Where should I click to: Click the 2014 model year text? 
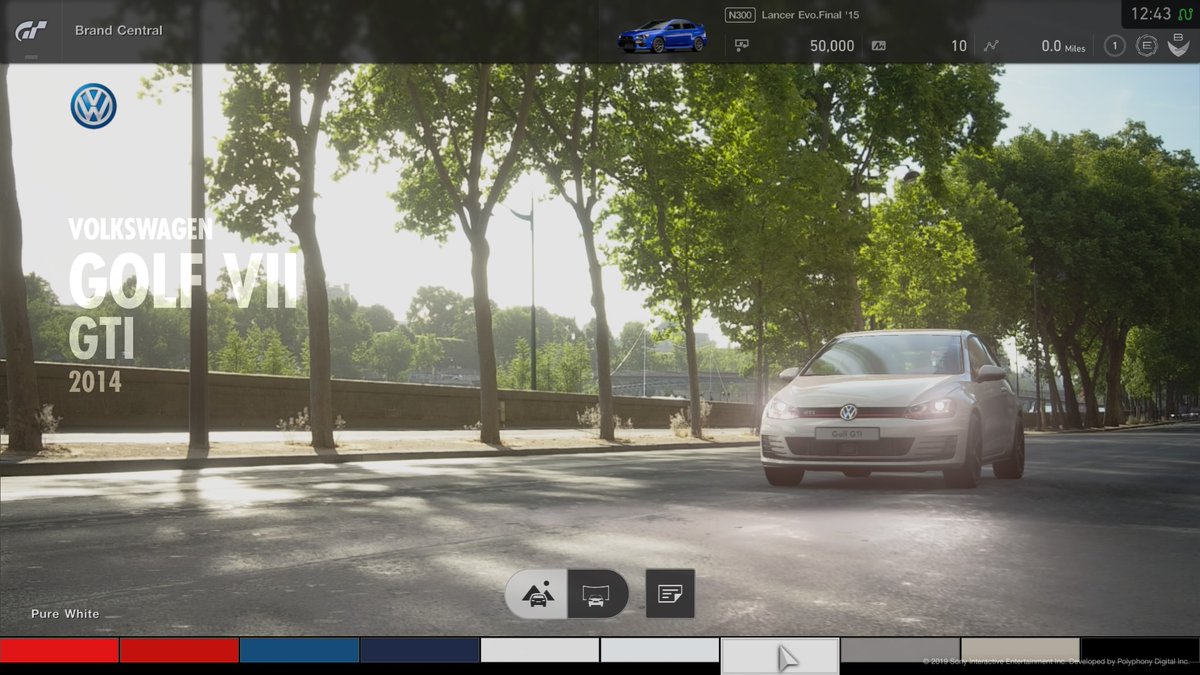[x=95, y=381]
